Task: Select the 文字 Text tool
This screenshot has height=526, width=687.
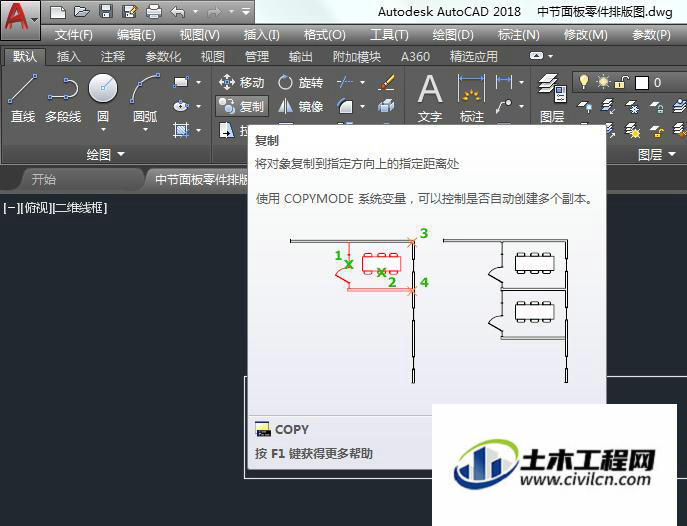Action: coord(430,98)
